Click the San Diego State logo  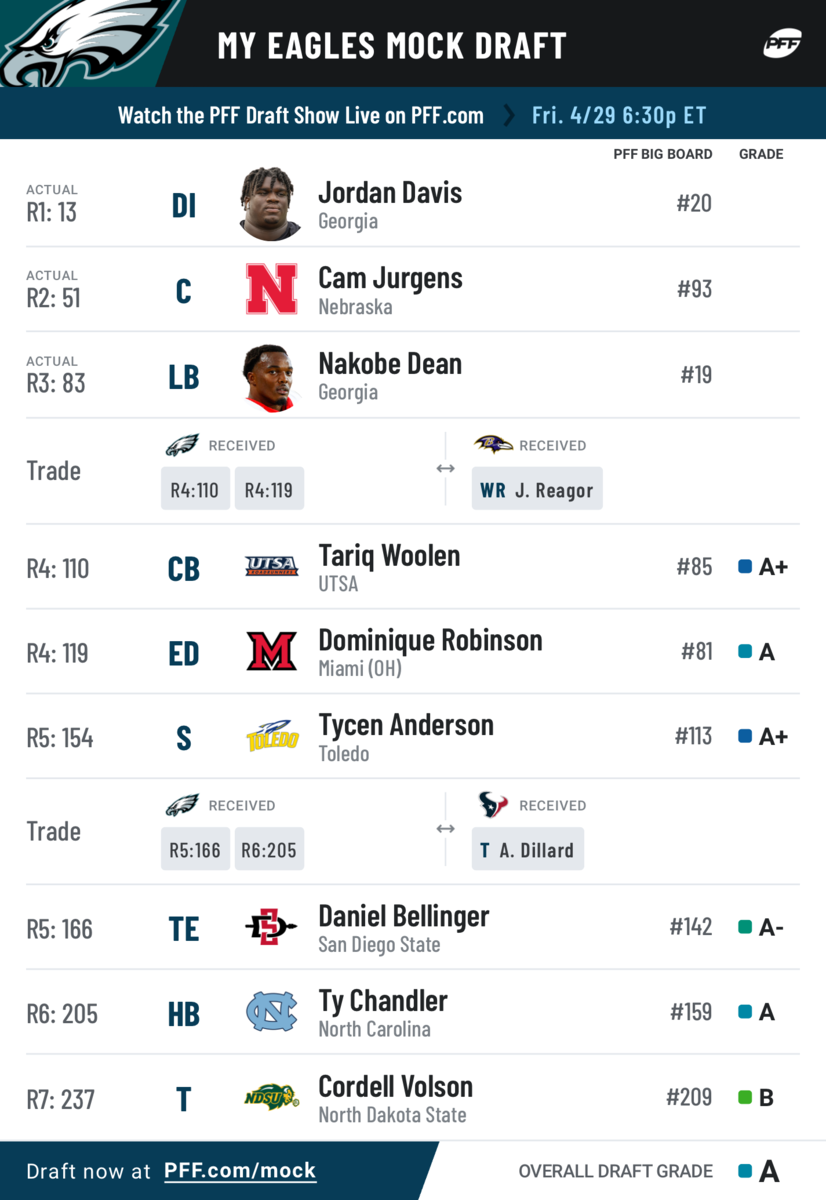pos(271,927)
